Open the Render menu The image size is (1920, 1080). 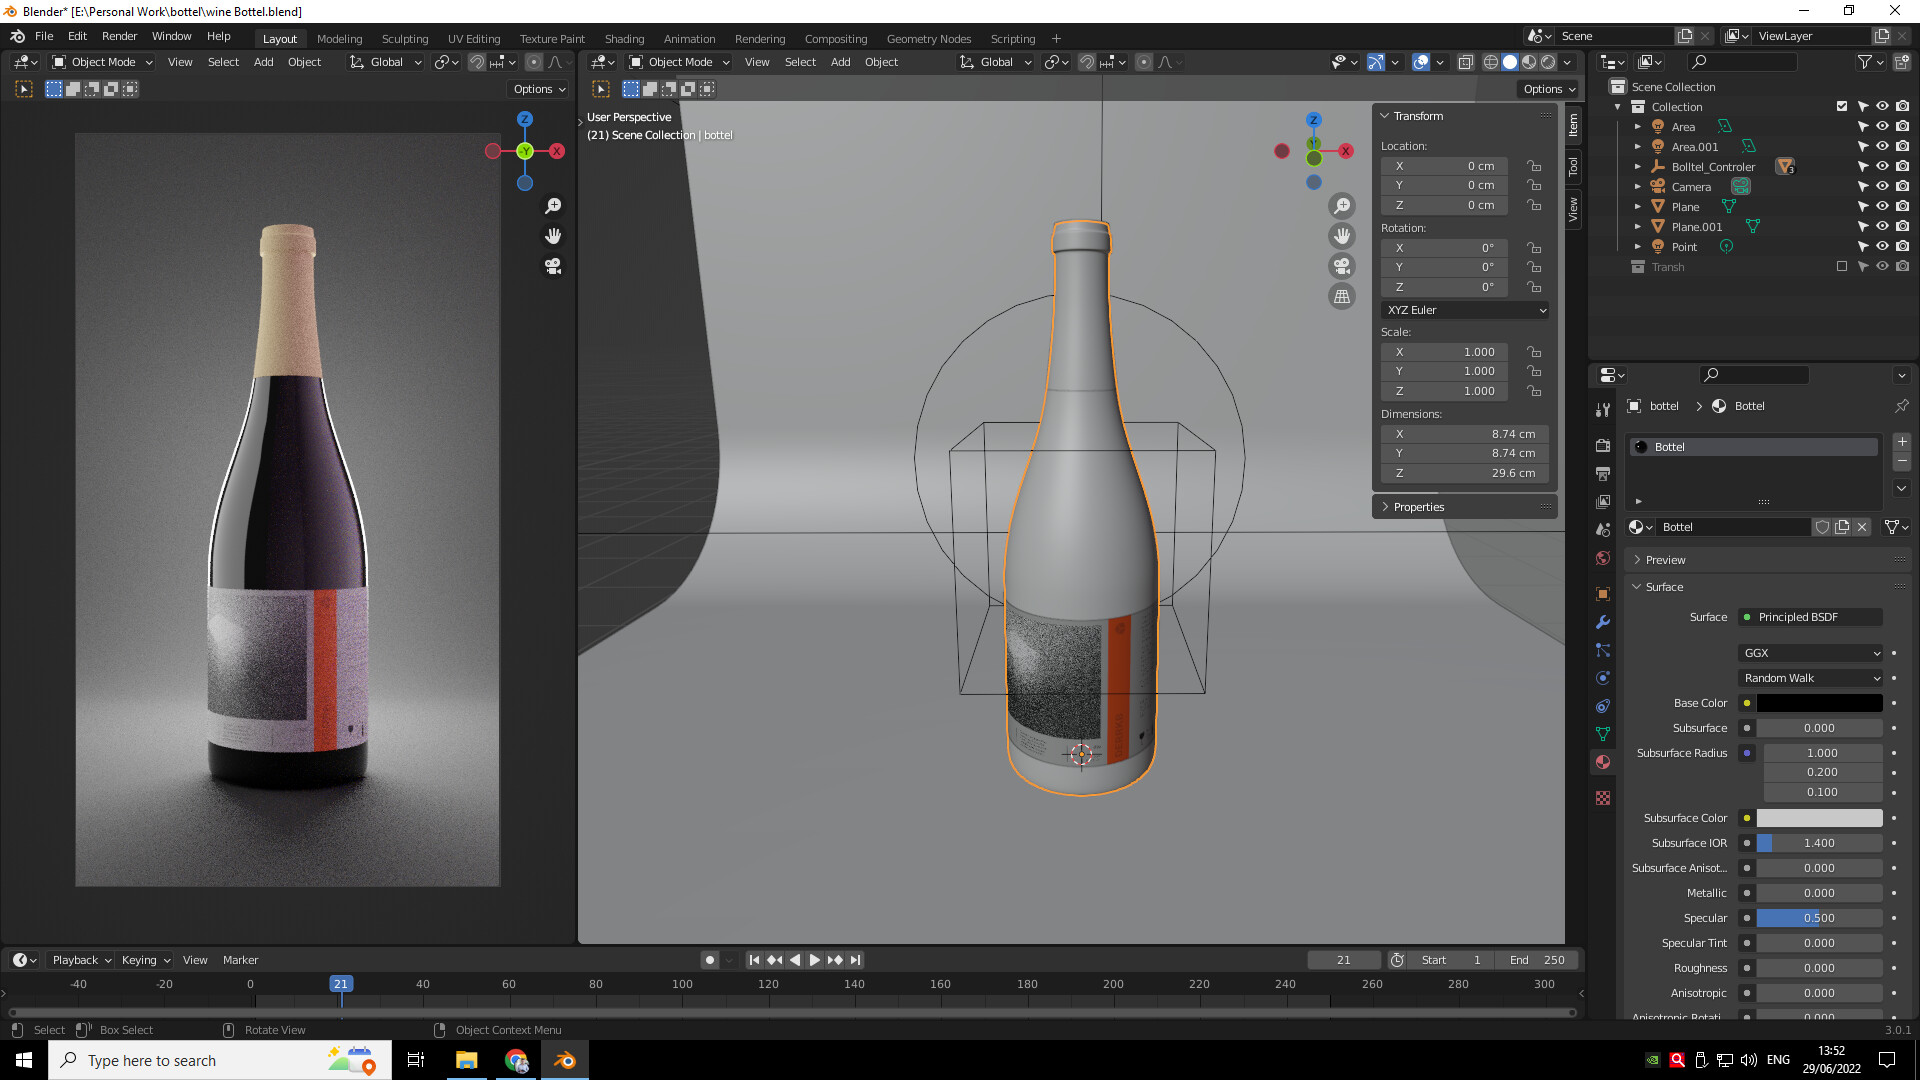point(119,36)
